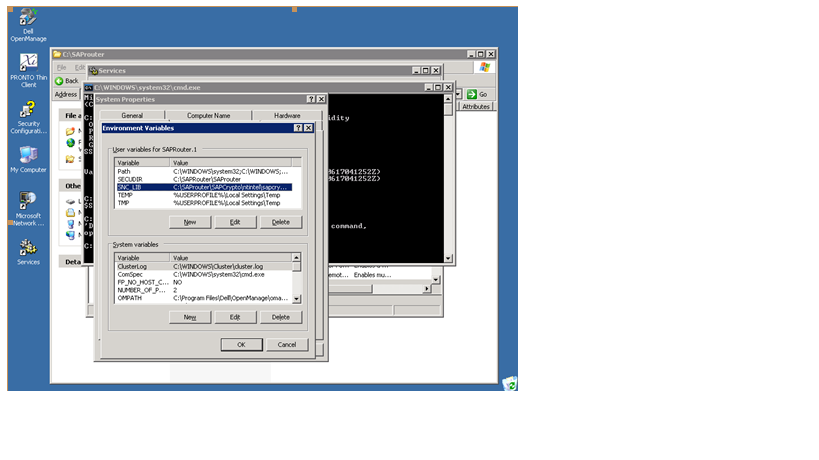
Task: Click Delete under user variables
Action: (x=280, y=222)
